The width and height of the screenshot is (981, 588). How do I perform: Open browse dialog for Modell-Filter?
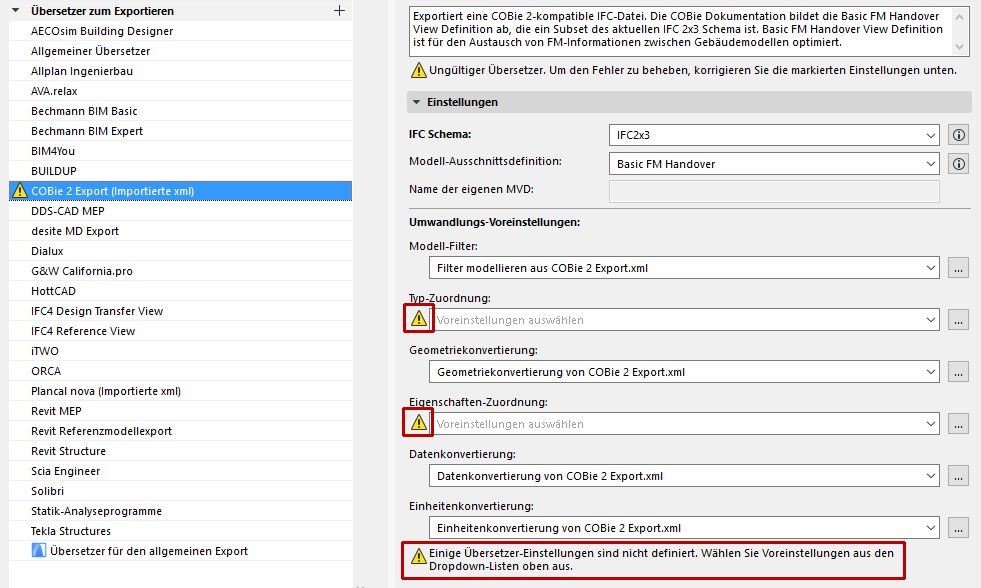coord(958,267)
